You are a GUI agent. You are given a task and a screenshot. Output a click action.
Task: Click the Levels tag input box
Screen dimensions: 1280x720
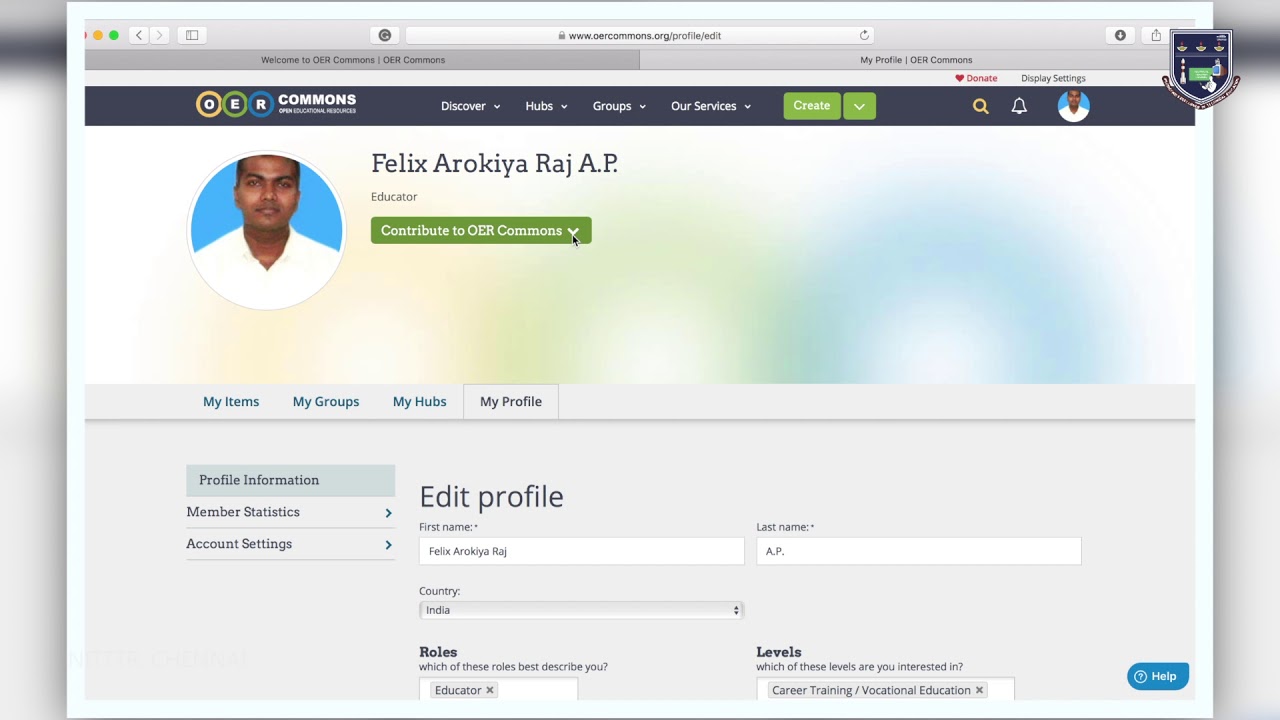(x=885, y=690)
